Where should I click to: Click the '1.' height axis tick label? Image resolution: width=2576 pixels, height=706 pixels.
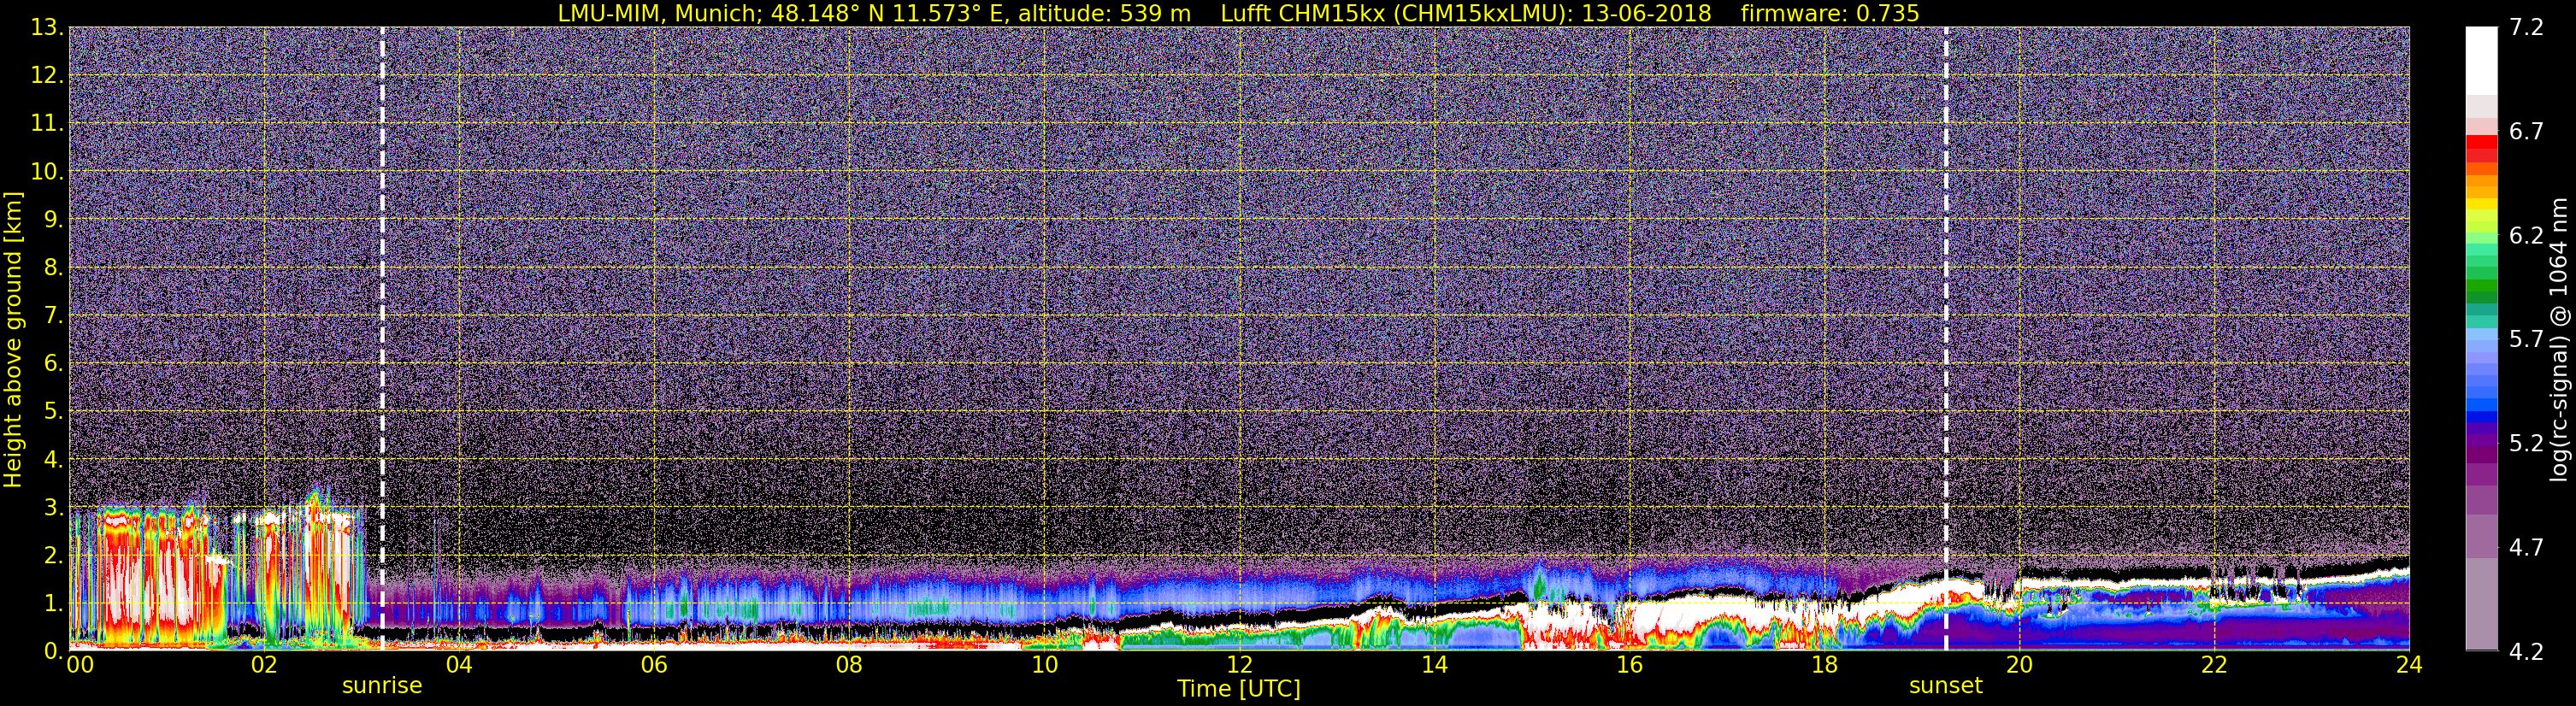click(54, 603)
